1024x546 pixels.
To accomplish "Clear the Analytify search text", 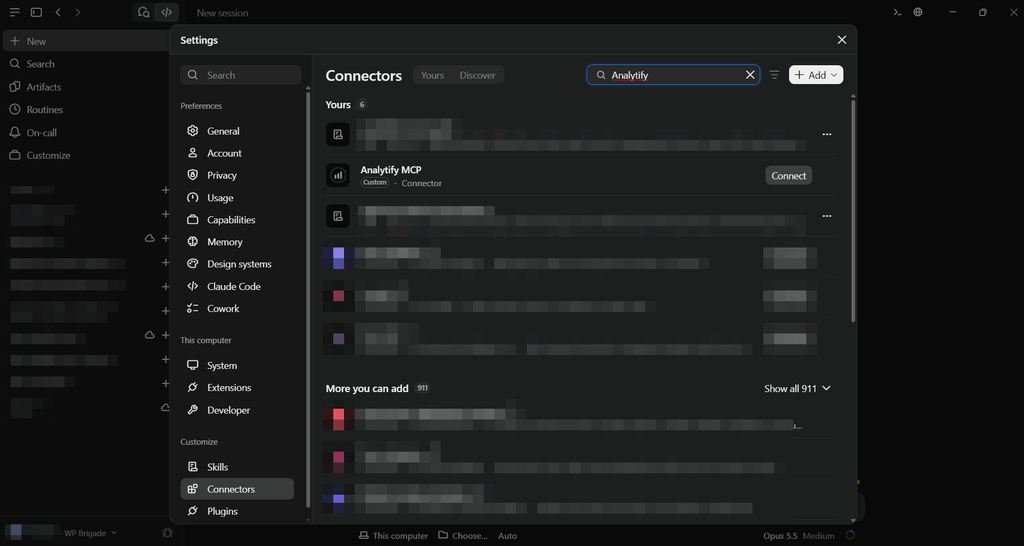I will coord(750,75).
